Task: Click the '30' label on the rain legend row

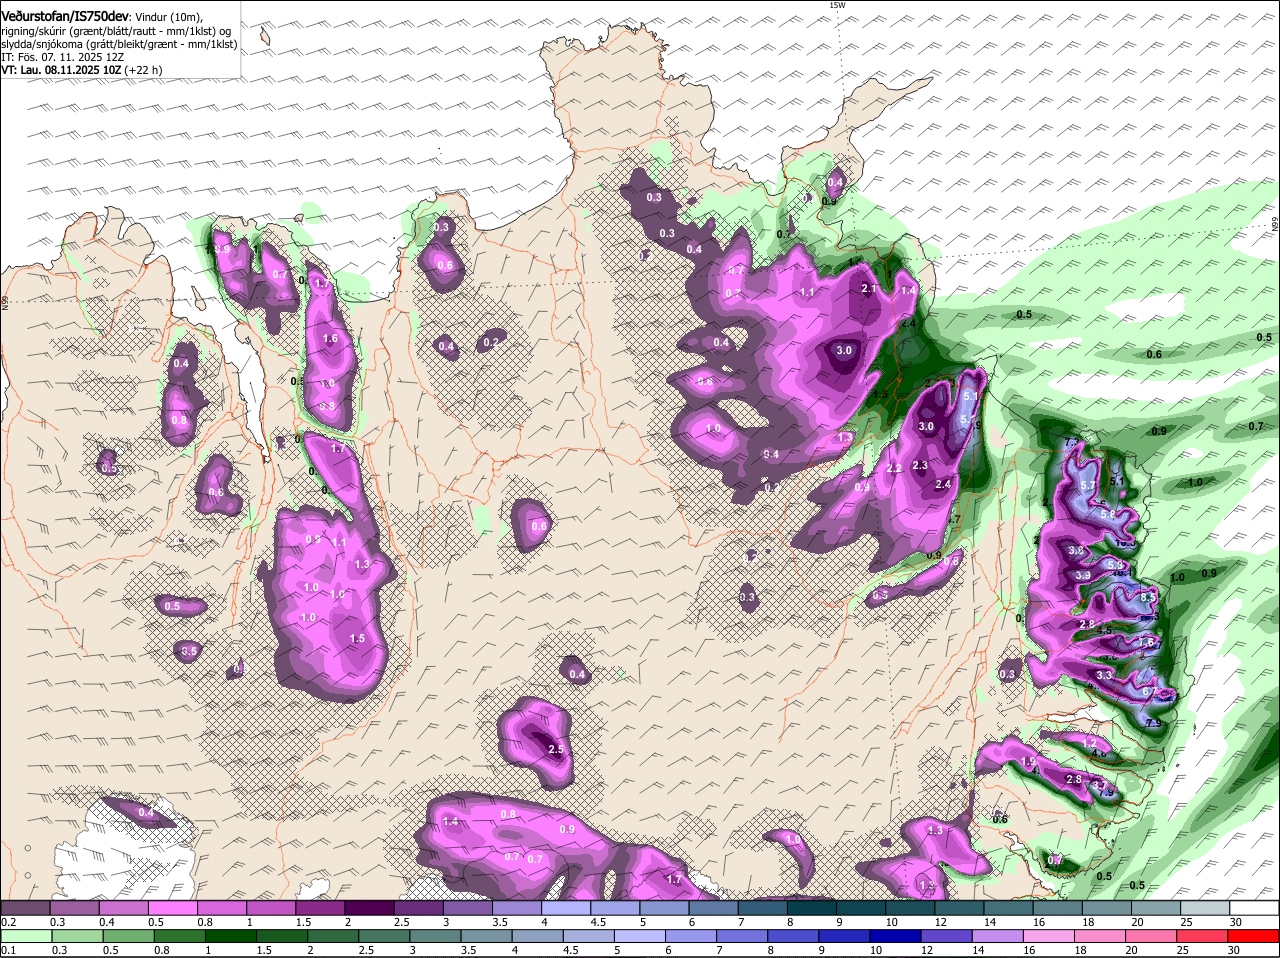Action: coord(1233,950)
